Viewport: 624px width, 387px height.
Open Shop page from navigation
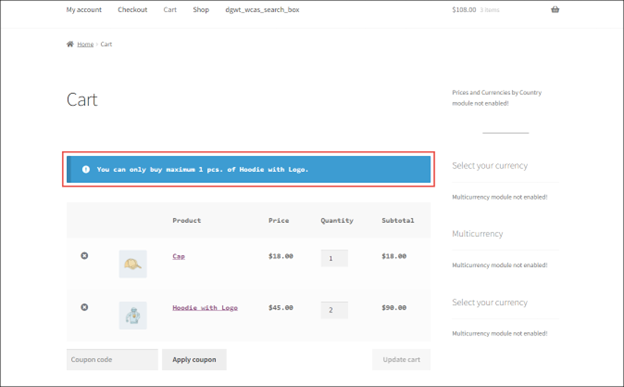point(201,10)
